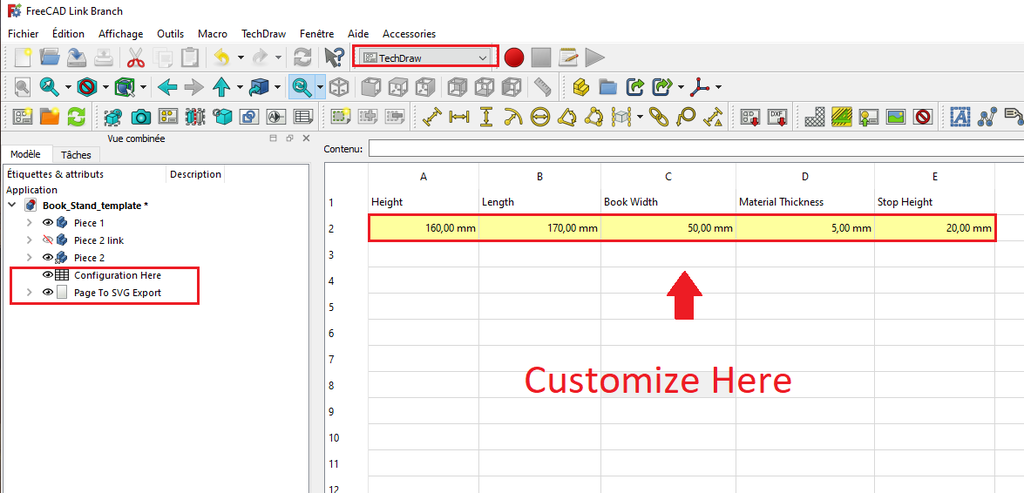Screen dimensions: 1024x493
Task: Click the What's This help cursor icon
Action: [x=334, y=57]
